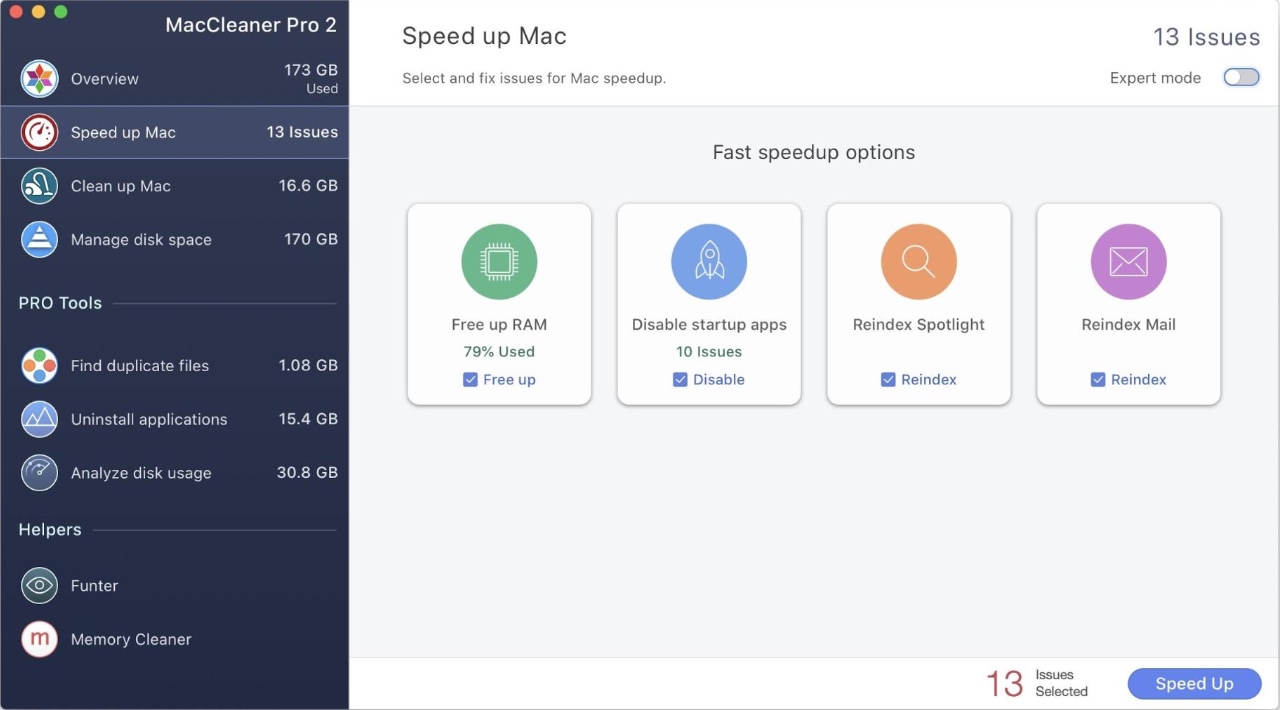Click the purple Reindex Mail envelope icon
This screenshot has width=1280, height=710.
pos(1128,262)
